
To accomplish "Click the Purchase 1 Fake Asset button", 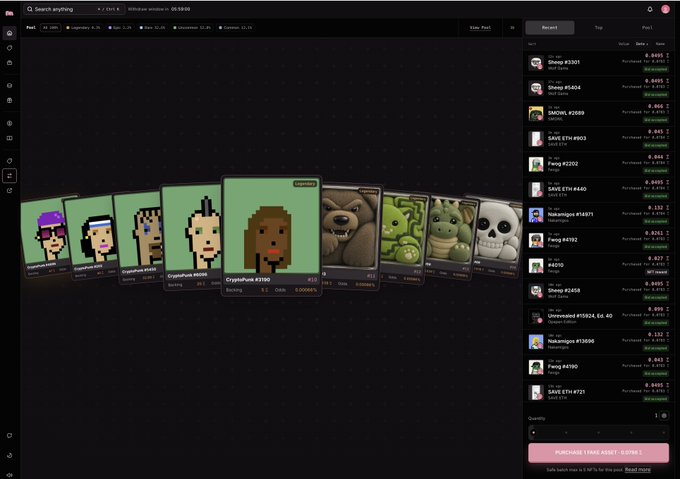I will [x=598, y=453].
